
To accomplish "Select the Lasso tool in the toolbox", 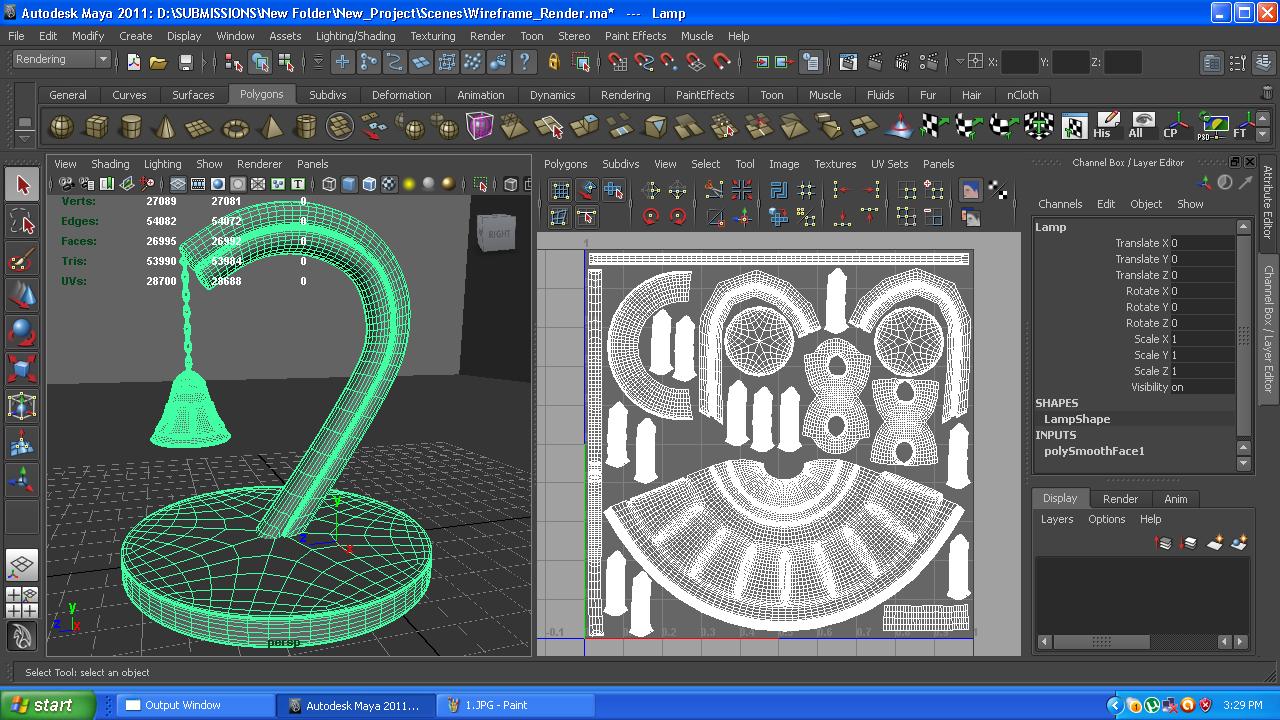I will pyautogui.click(x=22, y=222).
